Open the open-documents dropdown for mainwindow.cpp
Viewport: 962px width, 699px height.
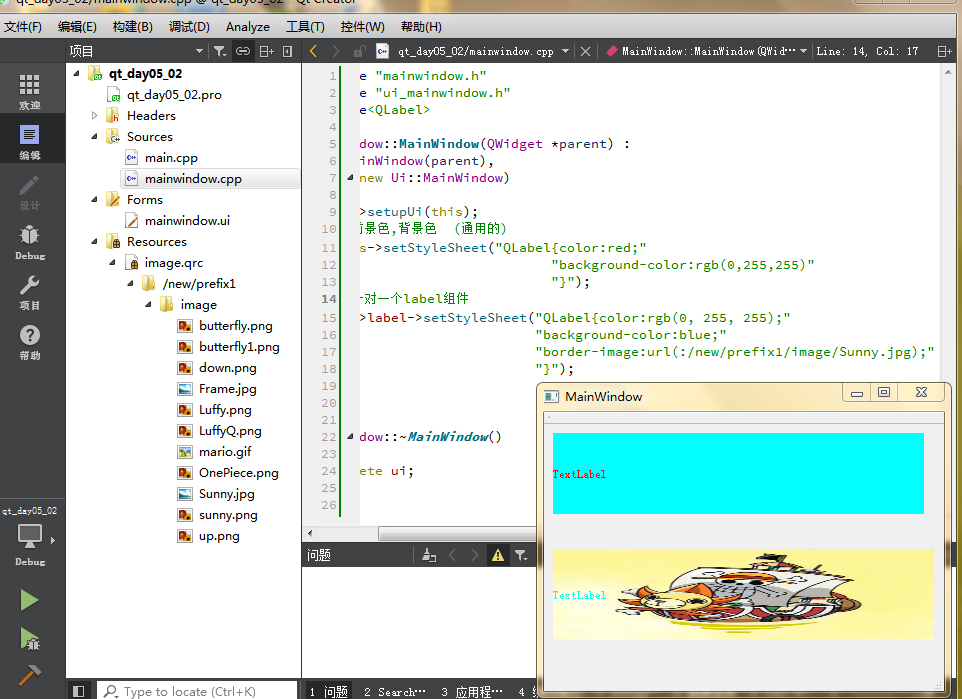pos(565,52)
